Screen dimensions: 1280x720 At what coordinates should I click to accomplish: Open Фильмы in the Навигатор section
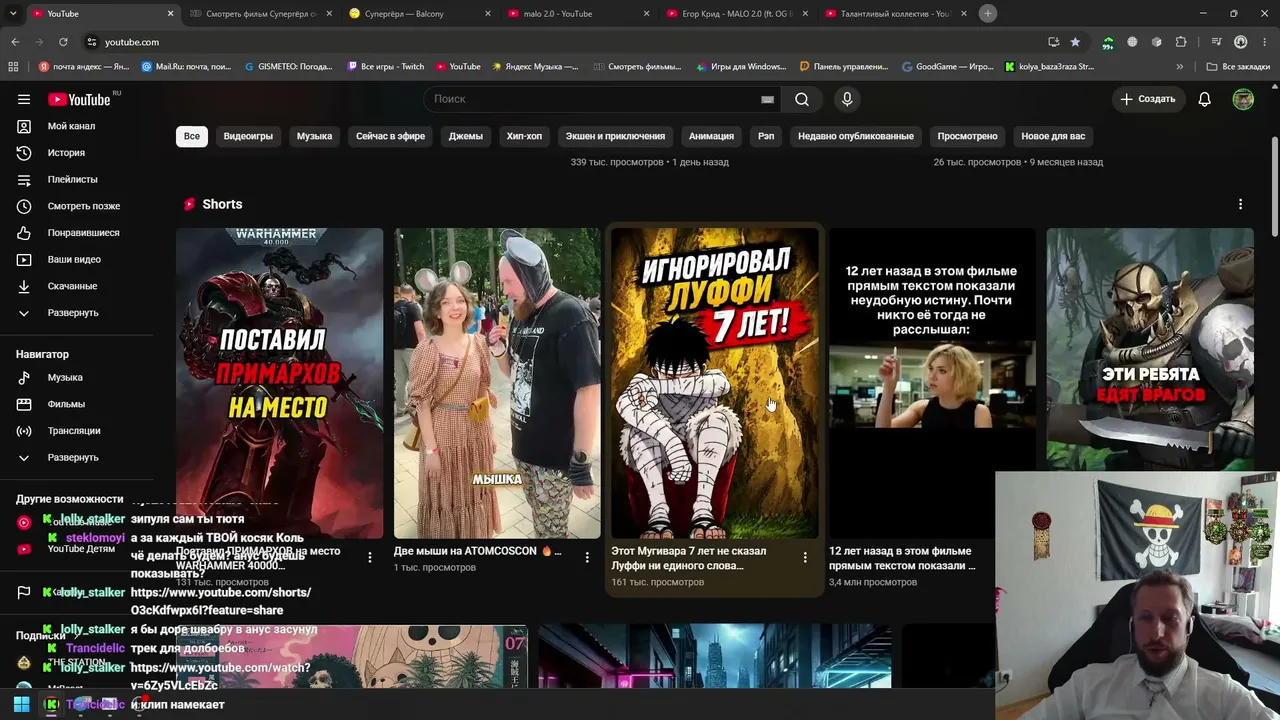[66, 404]
